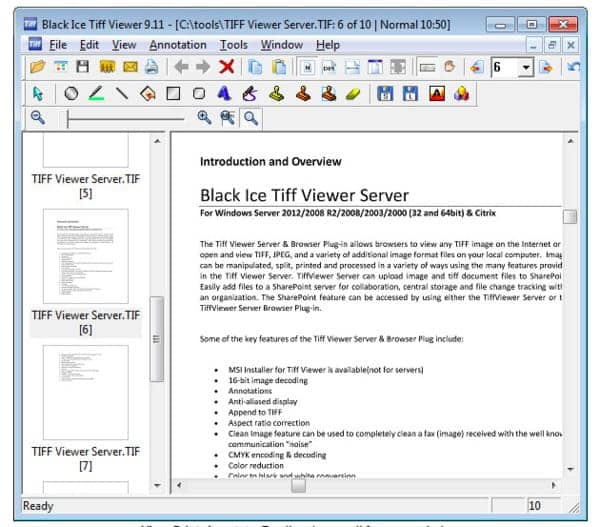Select the arrow pointer selection tool
Screen dimensions: 600x527
point(38,94)
